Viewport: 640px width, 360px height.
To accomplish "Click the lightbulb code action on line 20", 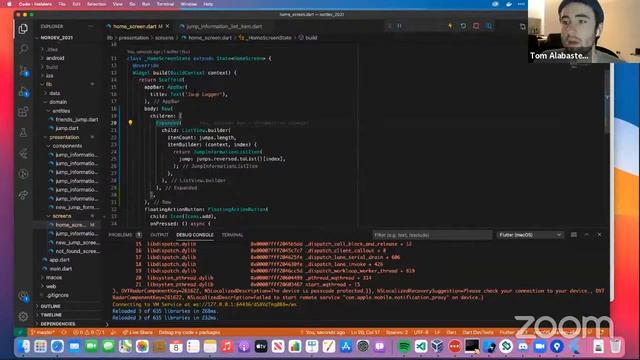I will [x=131, y=122].
